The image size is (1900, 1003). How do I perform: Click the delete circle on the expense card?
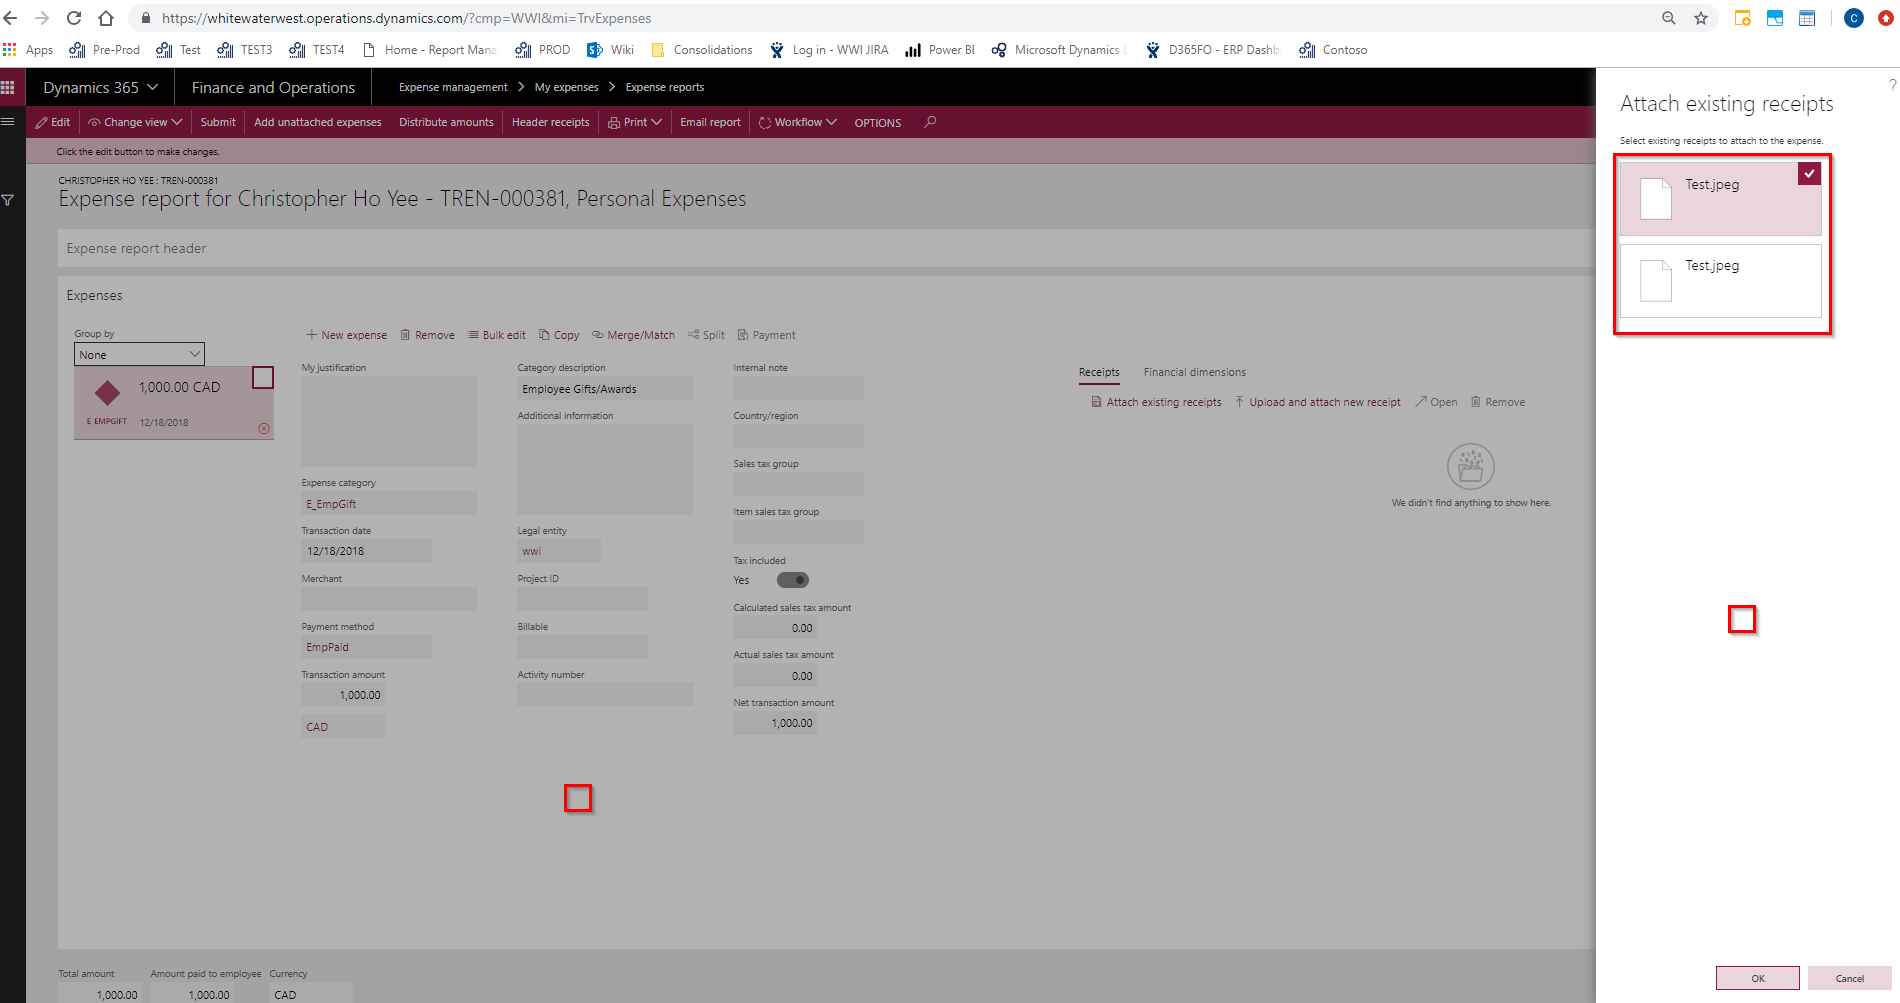click(264, 428)
